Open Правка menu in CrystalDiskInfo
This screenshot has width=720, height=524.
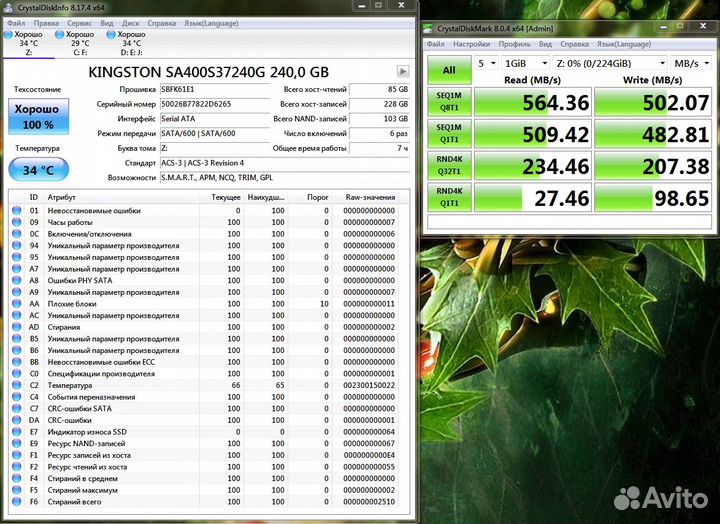pyautogui.click(x=46, y=23)
